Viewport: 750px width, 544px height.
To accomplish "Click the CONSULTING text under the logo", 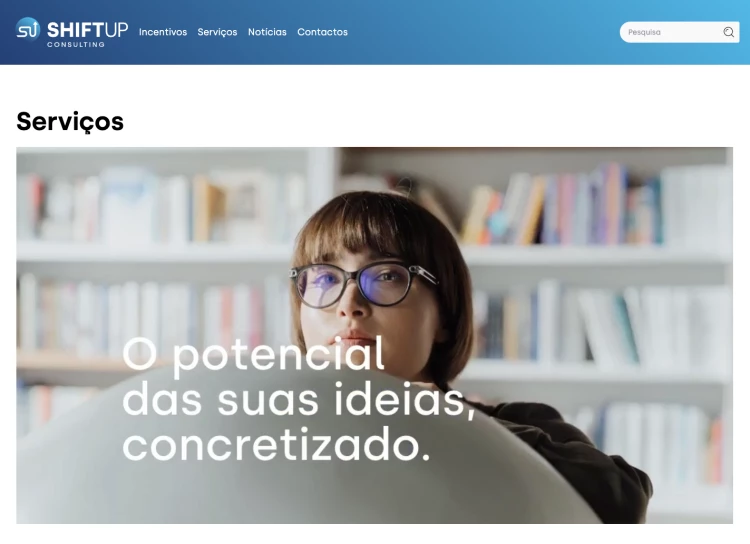I will click(x=76, y=44).
